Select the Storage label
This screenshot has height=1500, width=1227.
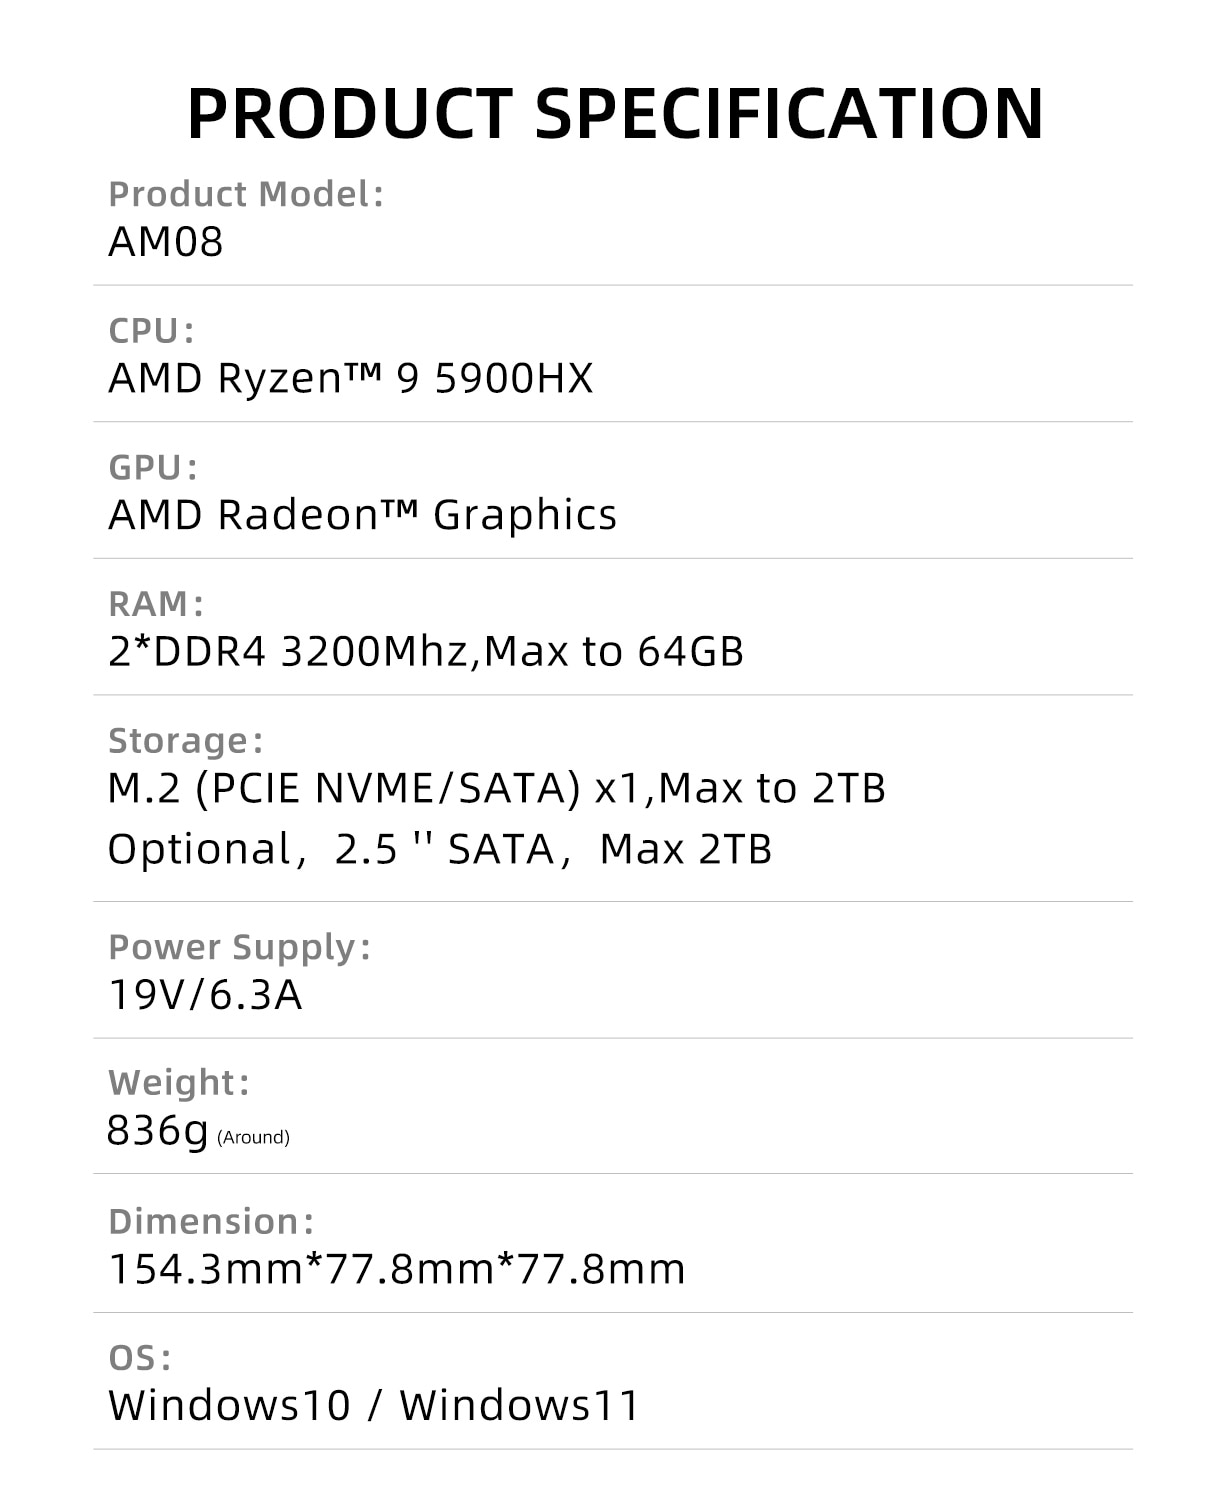[x=185, y=741]
